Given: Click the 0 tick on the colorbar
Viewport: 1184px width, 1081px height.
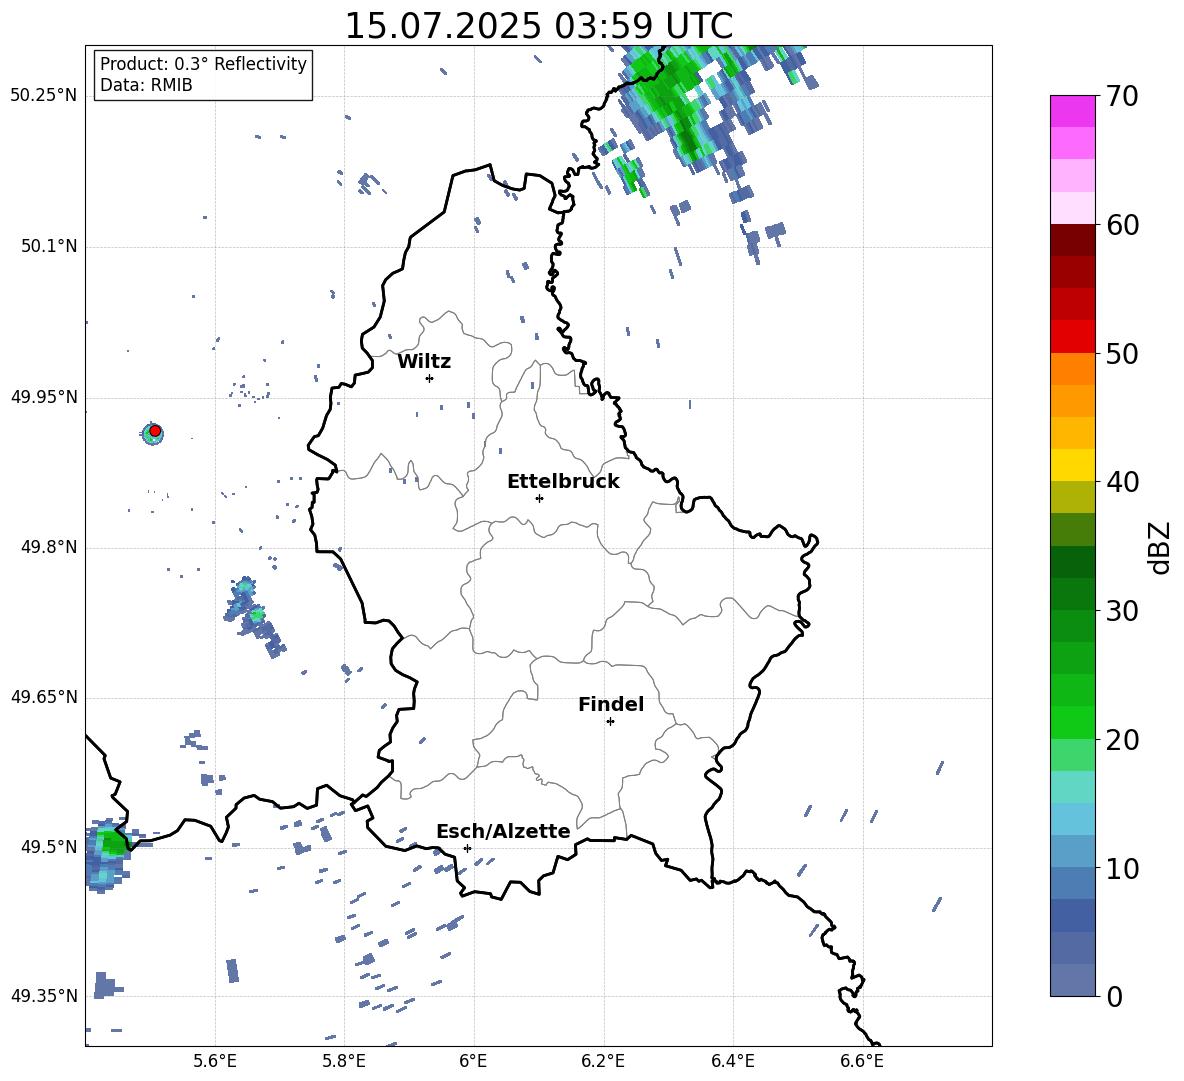Looking at the screenshot, I should pyautogui.click(x=1114, y=996).
